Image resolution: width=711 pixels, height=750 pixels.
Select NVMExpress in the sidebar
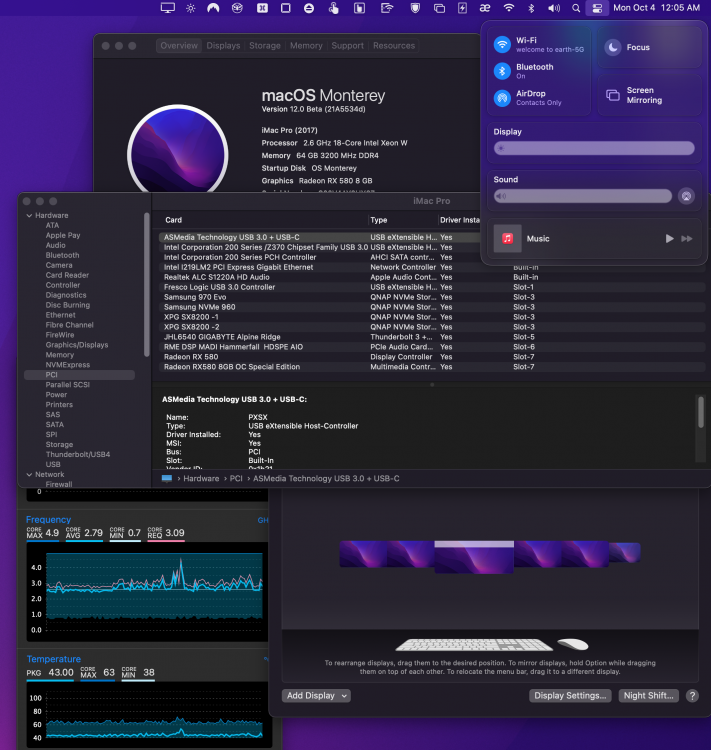point(67,365)
